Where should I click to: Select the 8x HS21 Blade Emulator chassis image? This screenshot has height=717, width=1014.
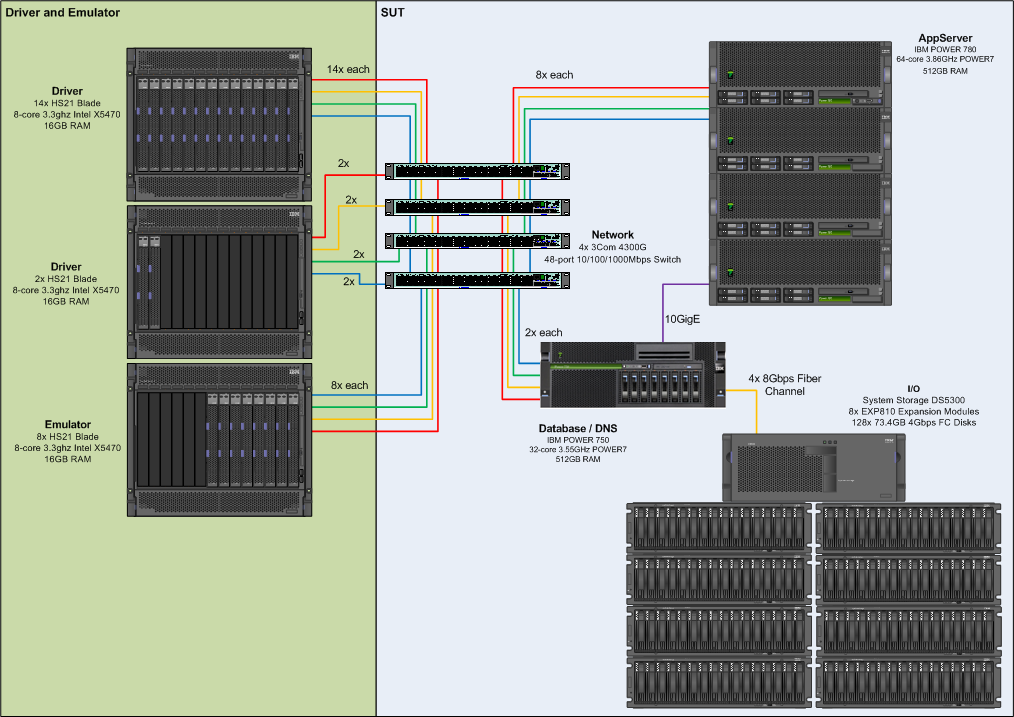(x=217, y=440)
